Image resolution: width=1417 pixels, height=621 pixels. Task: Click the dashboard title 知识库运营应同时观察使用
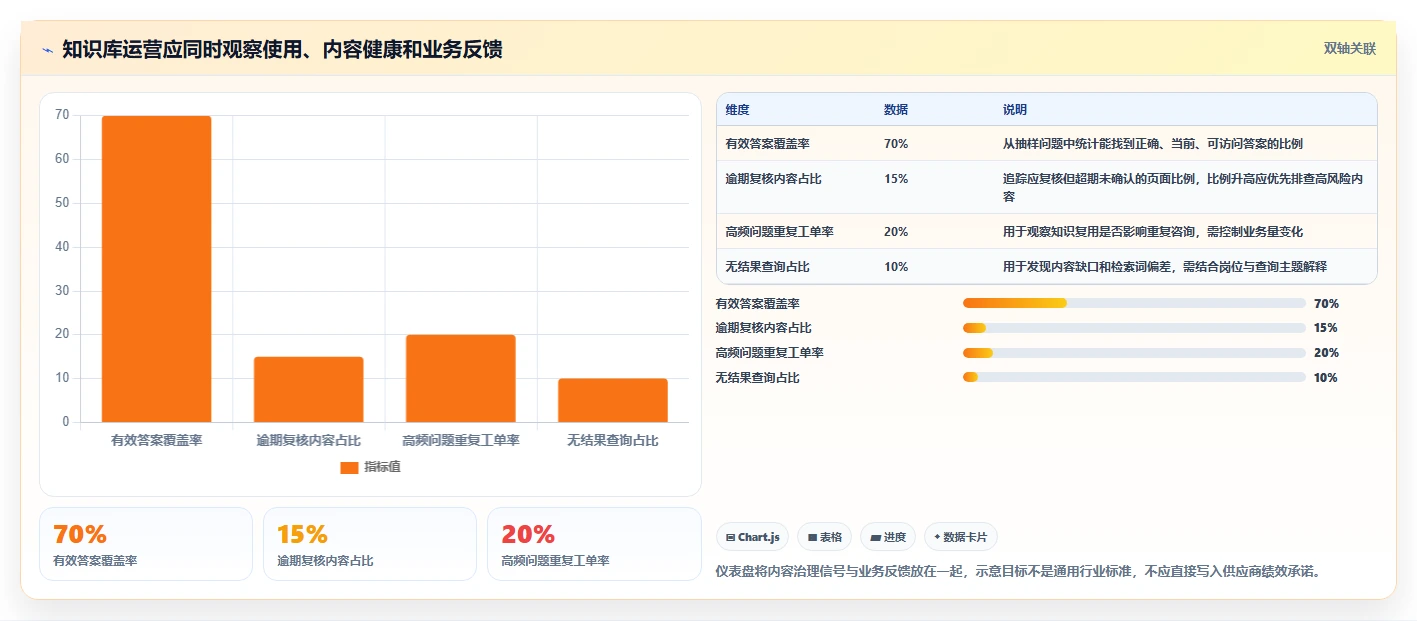282,50
